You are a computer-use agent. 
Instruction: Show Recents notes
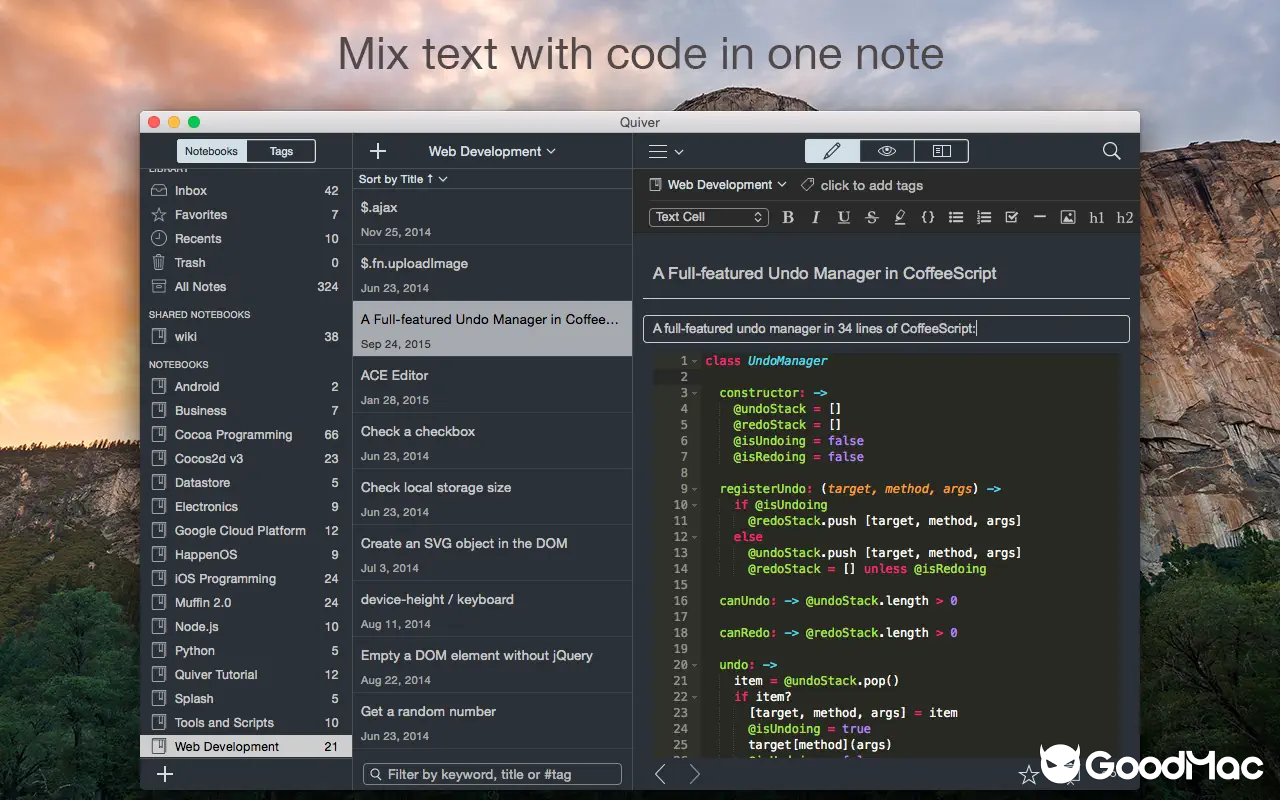click(246, 238)
